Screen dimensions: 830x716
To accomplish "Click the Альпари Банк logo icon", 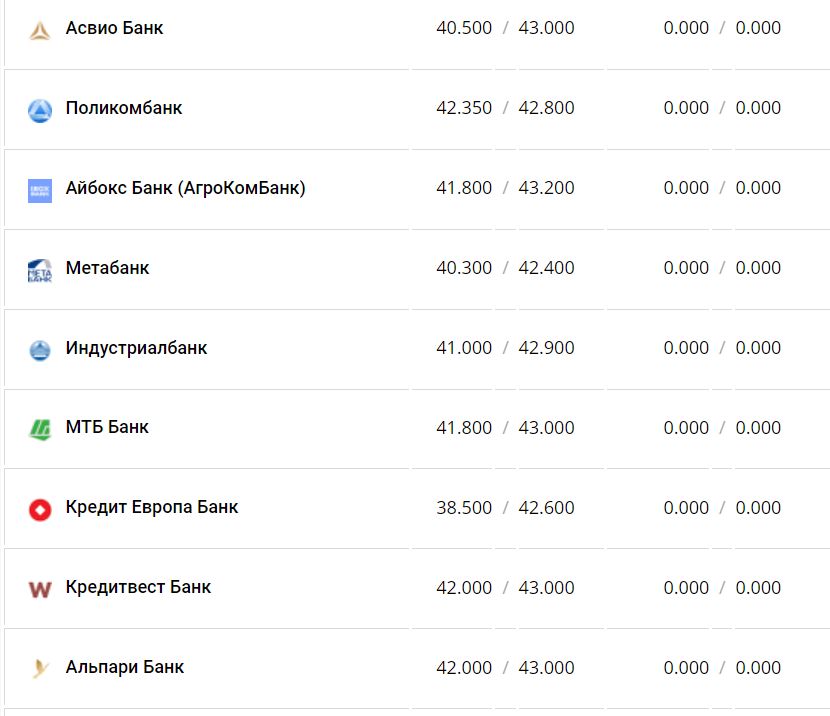I will (x=39, y=669).
